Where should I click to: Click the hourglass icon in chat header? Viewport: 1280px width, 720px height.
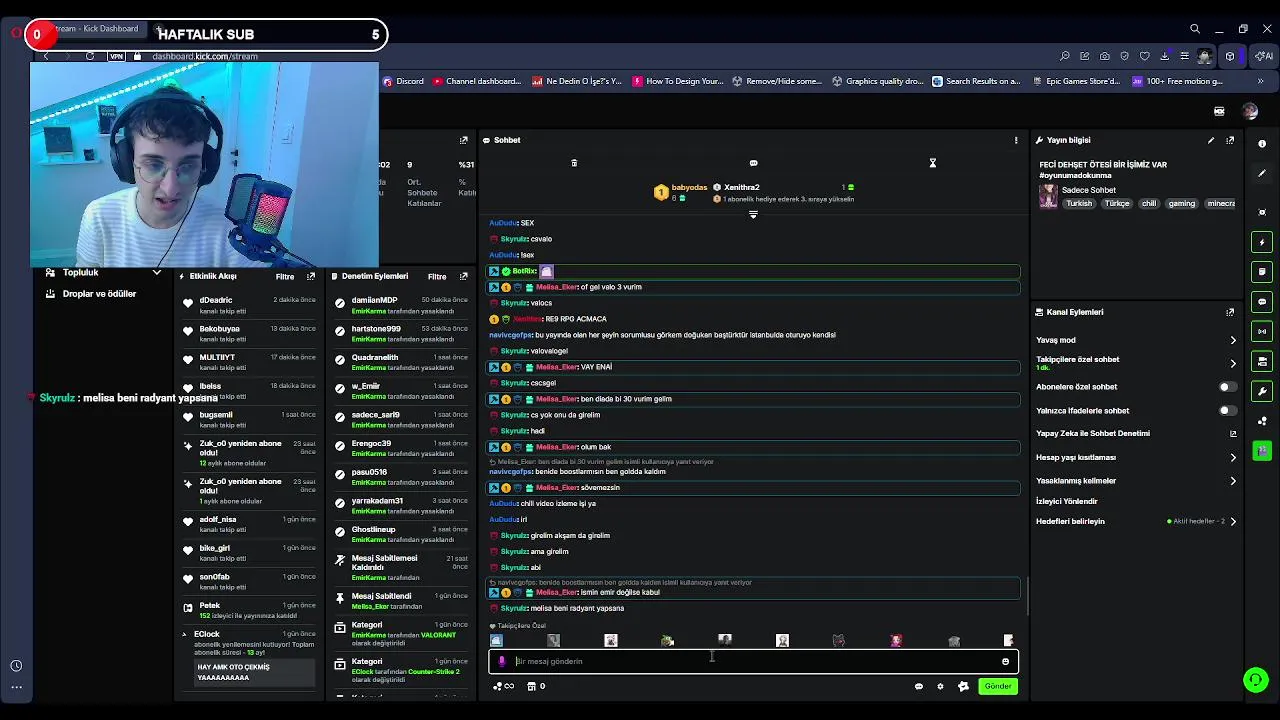pyautogui.click(x=932, y=163)
